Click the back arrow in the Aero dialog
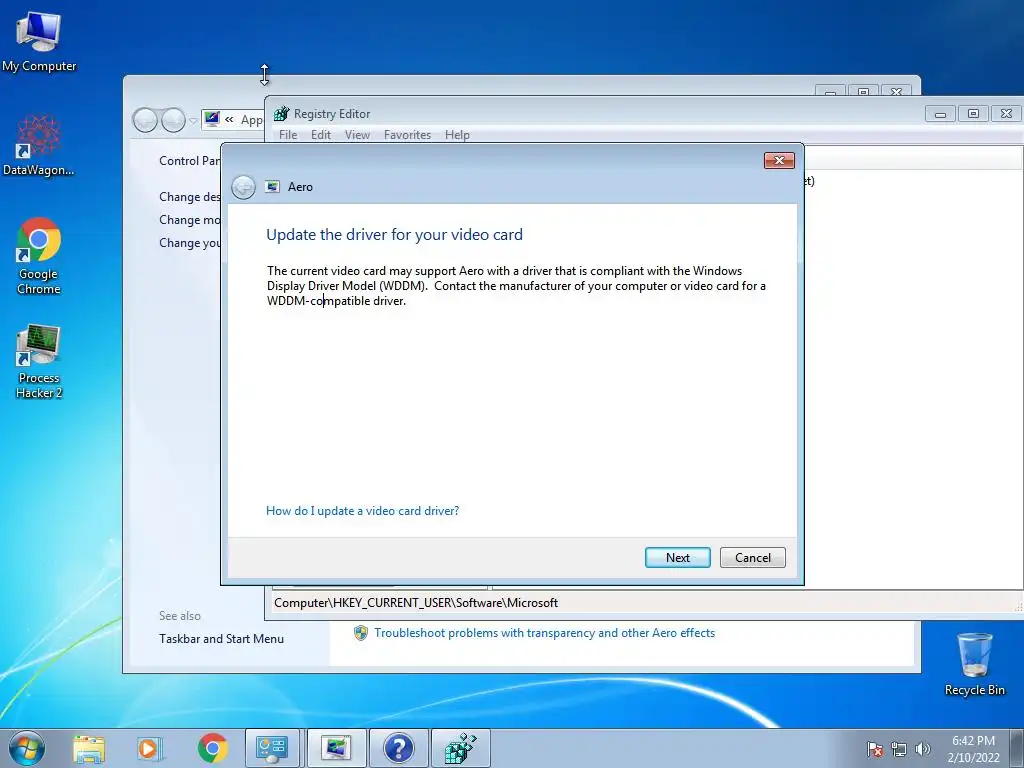Viewport: 1024px width, 768px height. click(244, 187)
